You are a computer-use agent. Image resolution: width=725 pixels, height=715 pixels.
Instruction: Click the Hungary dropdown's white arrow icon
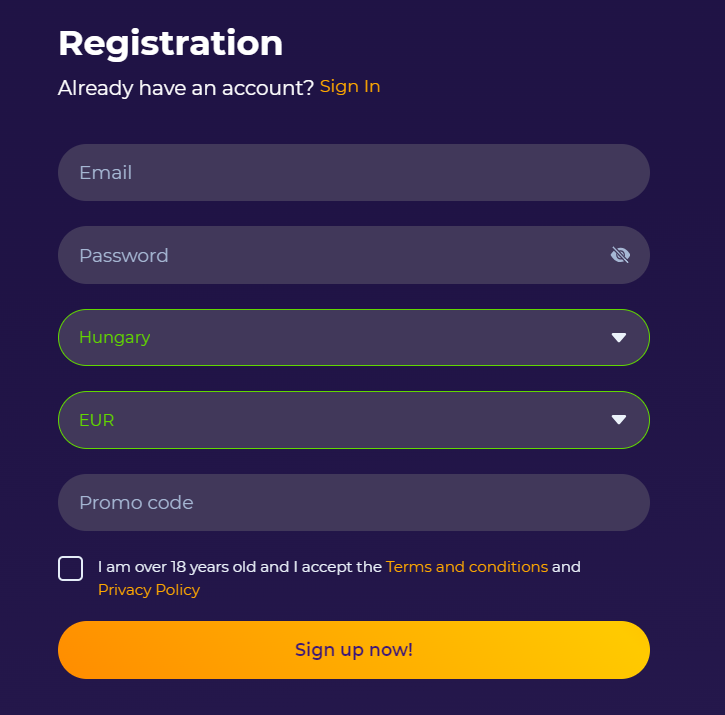619,337
